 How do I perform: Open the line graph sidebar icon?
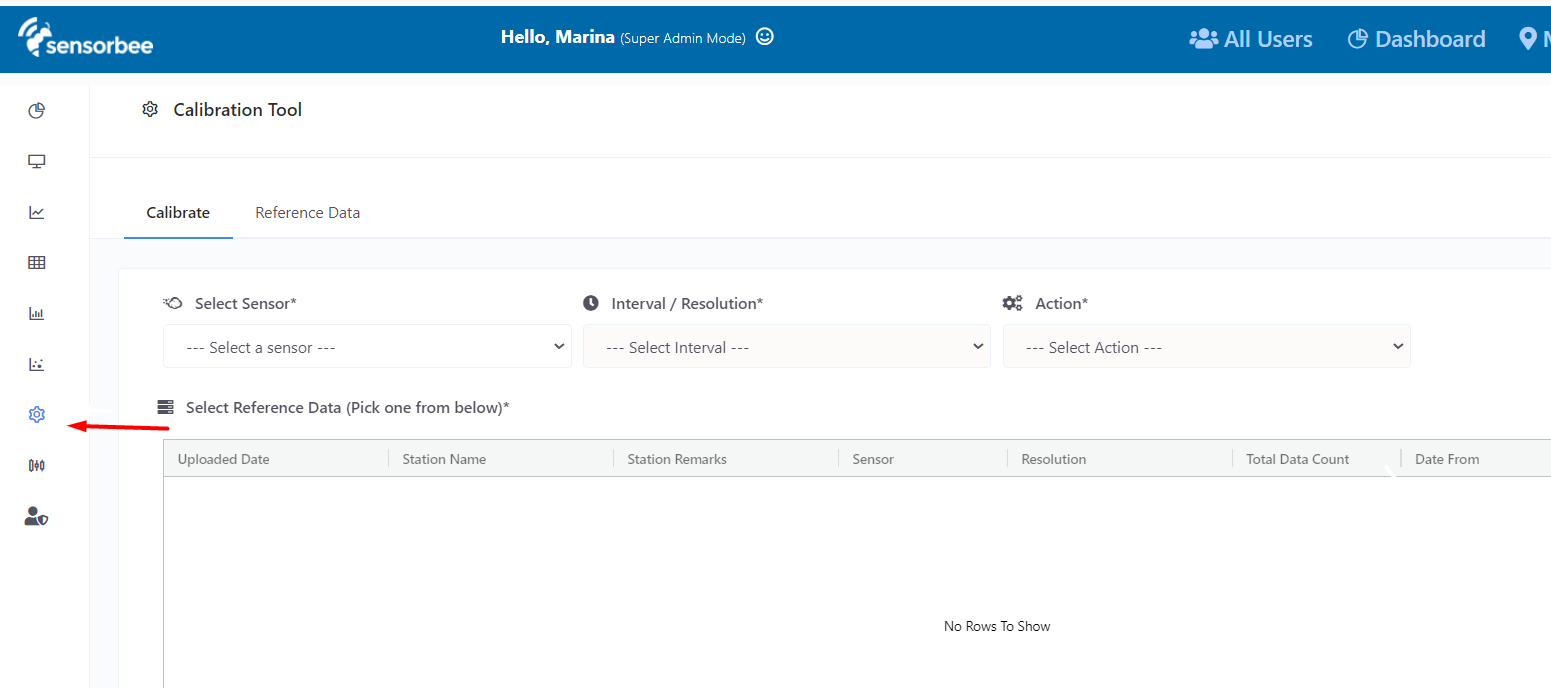pyautogui.click(x=37, y=212)
